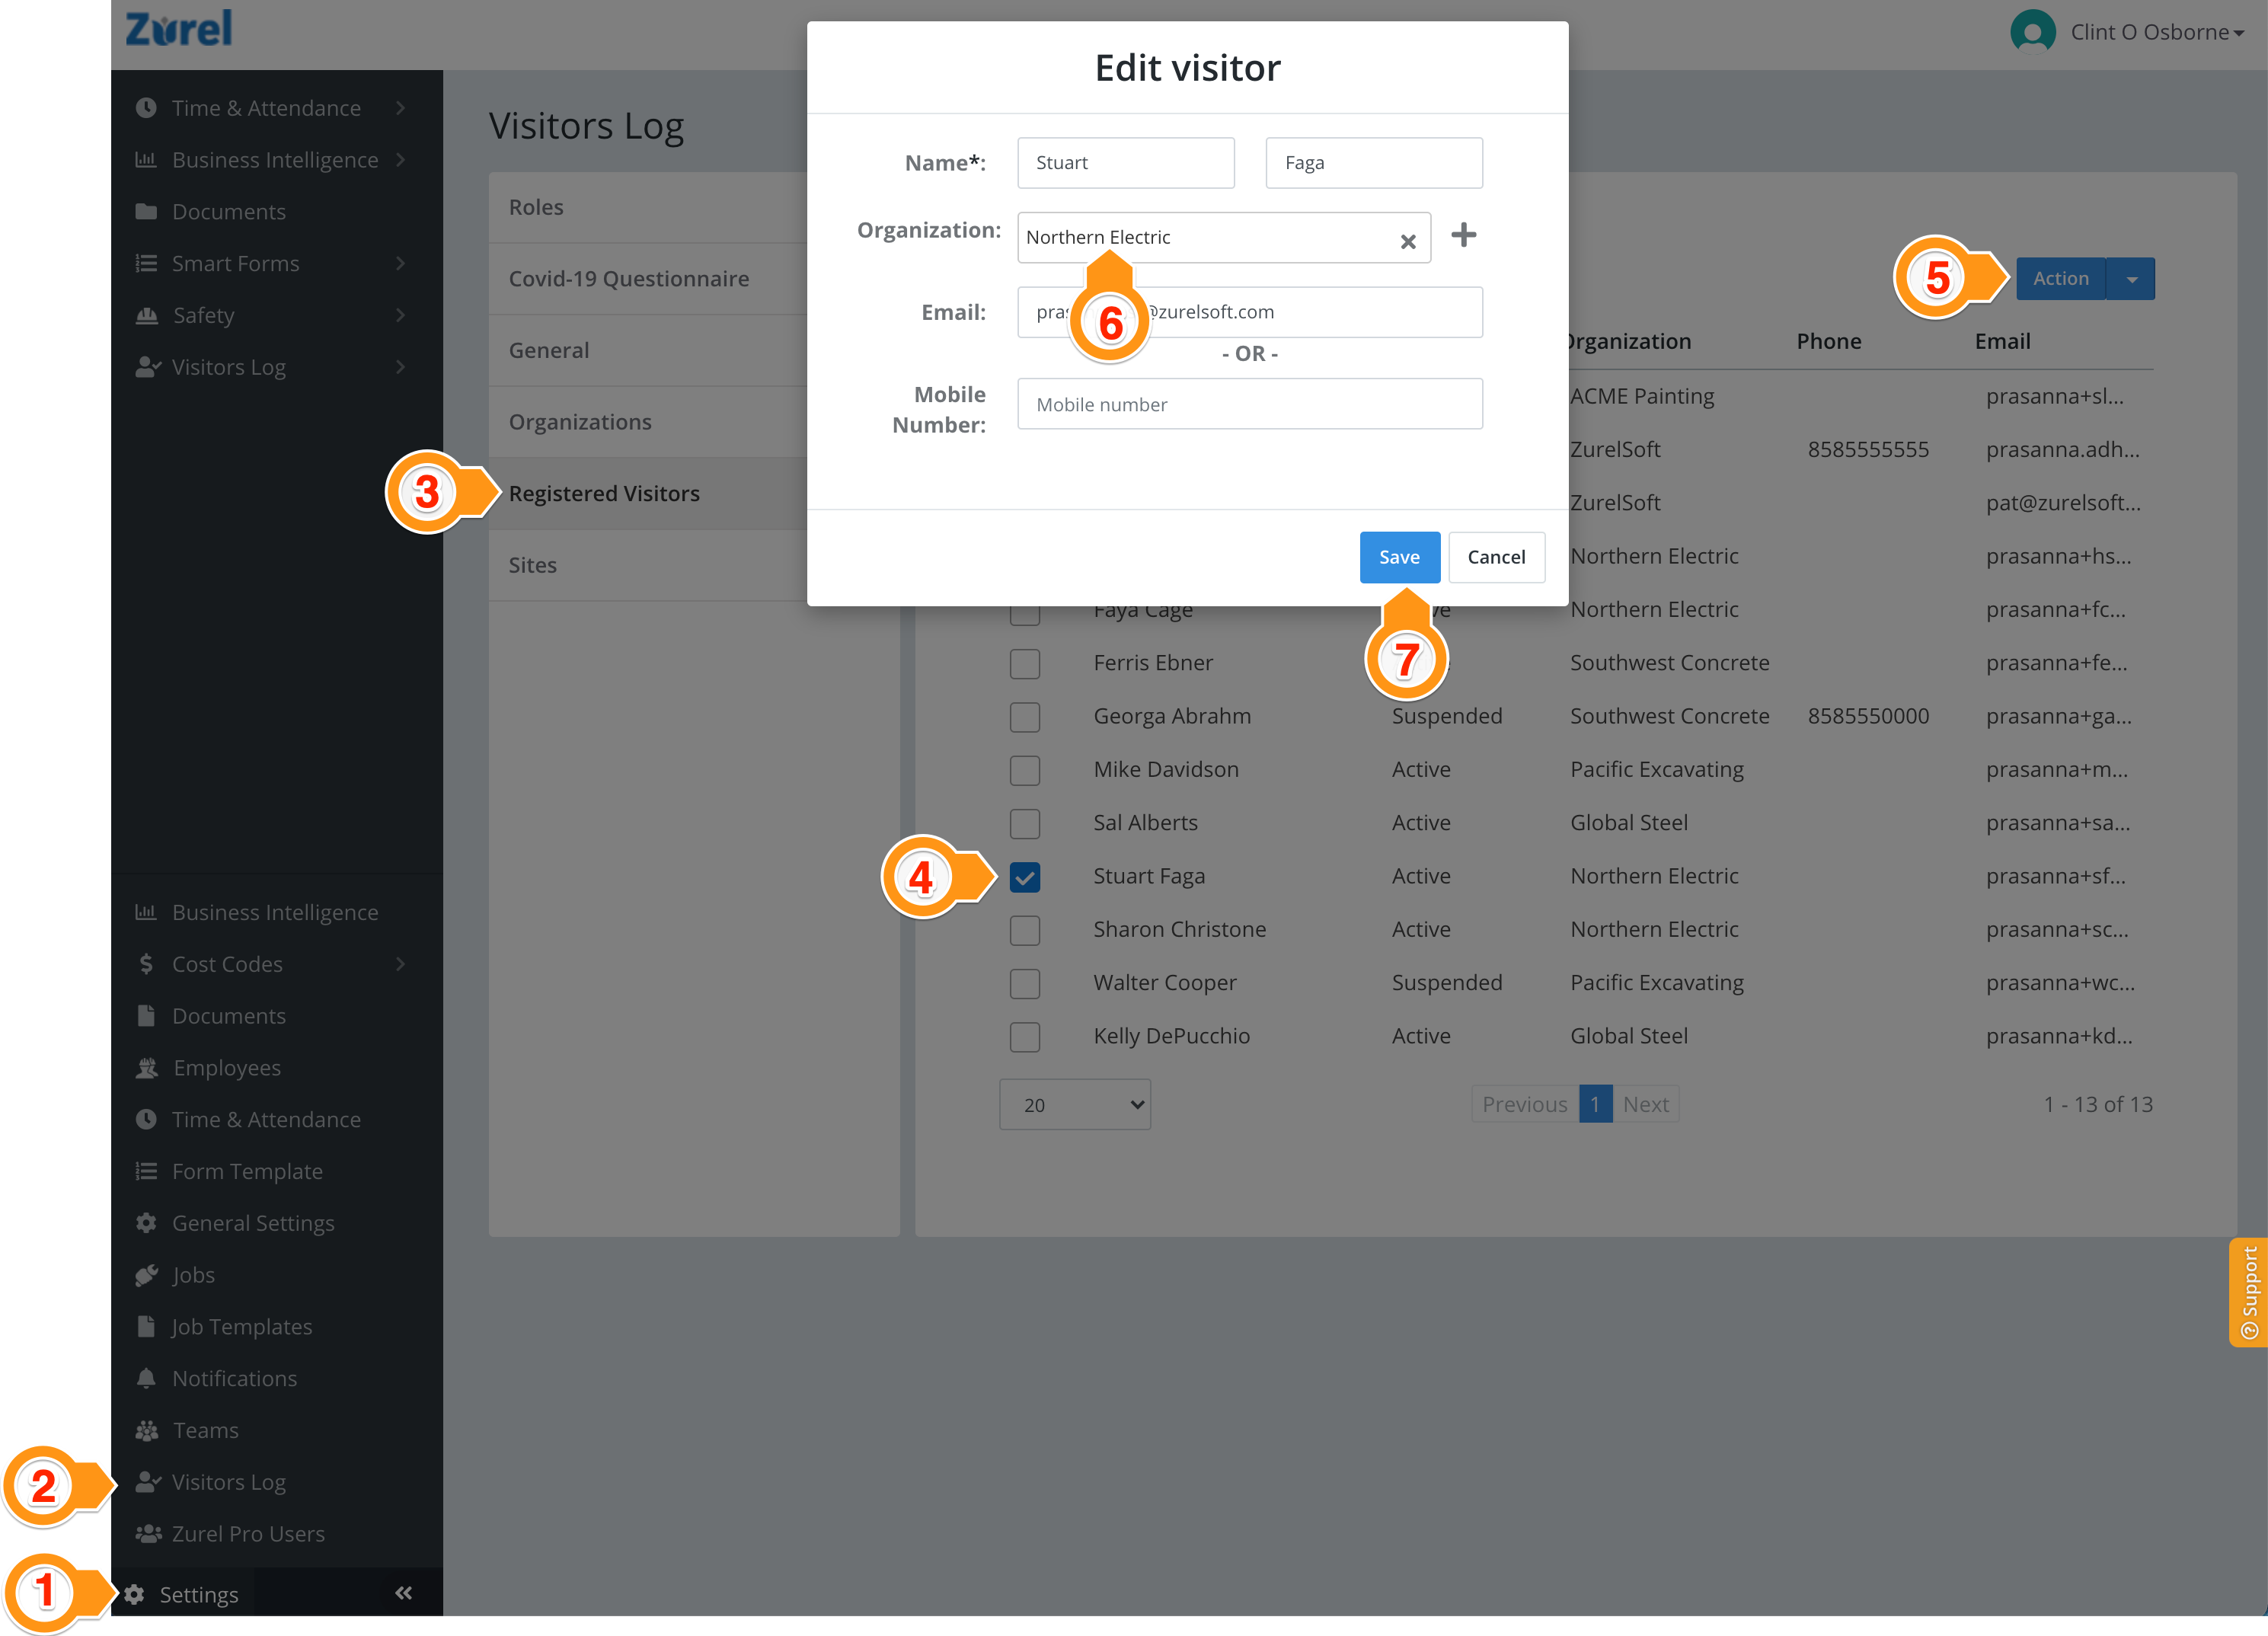The height and width of the screenshot is (1636, 2268).
Task: Expand the Safety chevron
Action: (400, 315)
